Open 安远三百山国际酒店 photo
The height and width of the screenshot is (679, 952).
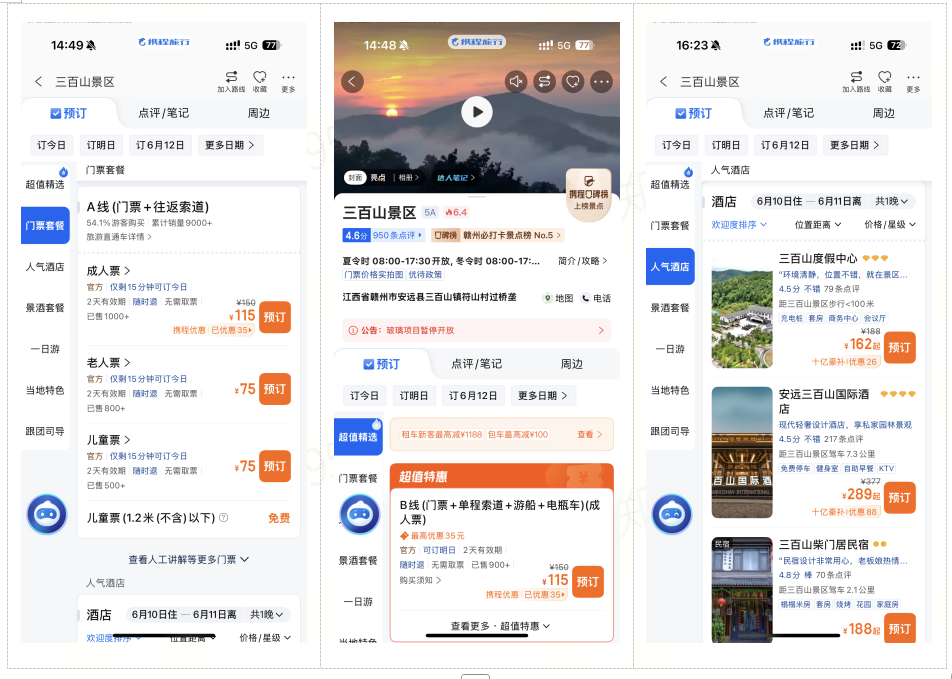pyautogui.click(x=742, y=452)
